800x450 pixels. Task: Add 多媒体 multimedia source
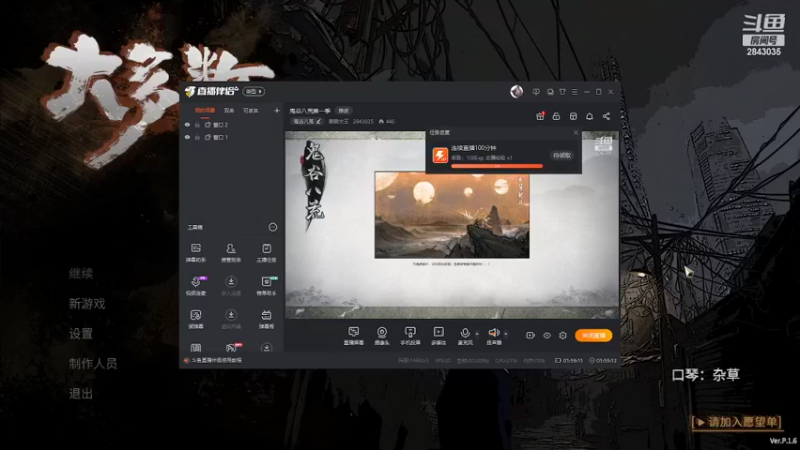(438, 336)
